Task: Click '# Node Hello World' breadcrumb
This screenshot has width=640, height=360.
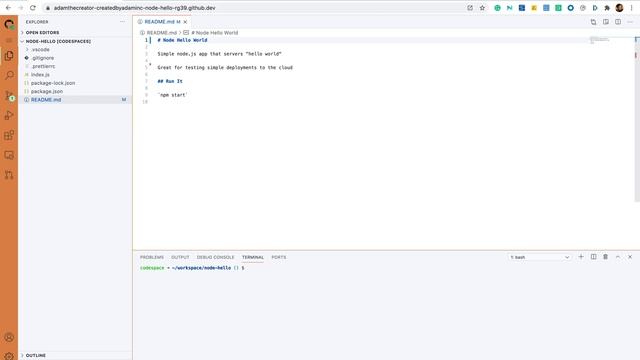Action: click(x=214, y=33)
